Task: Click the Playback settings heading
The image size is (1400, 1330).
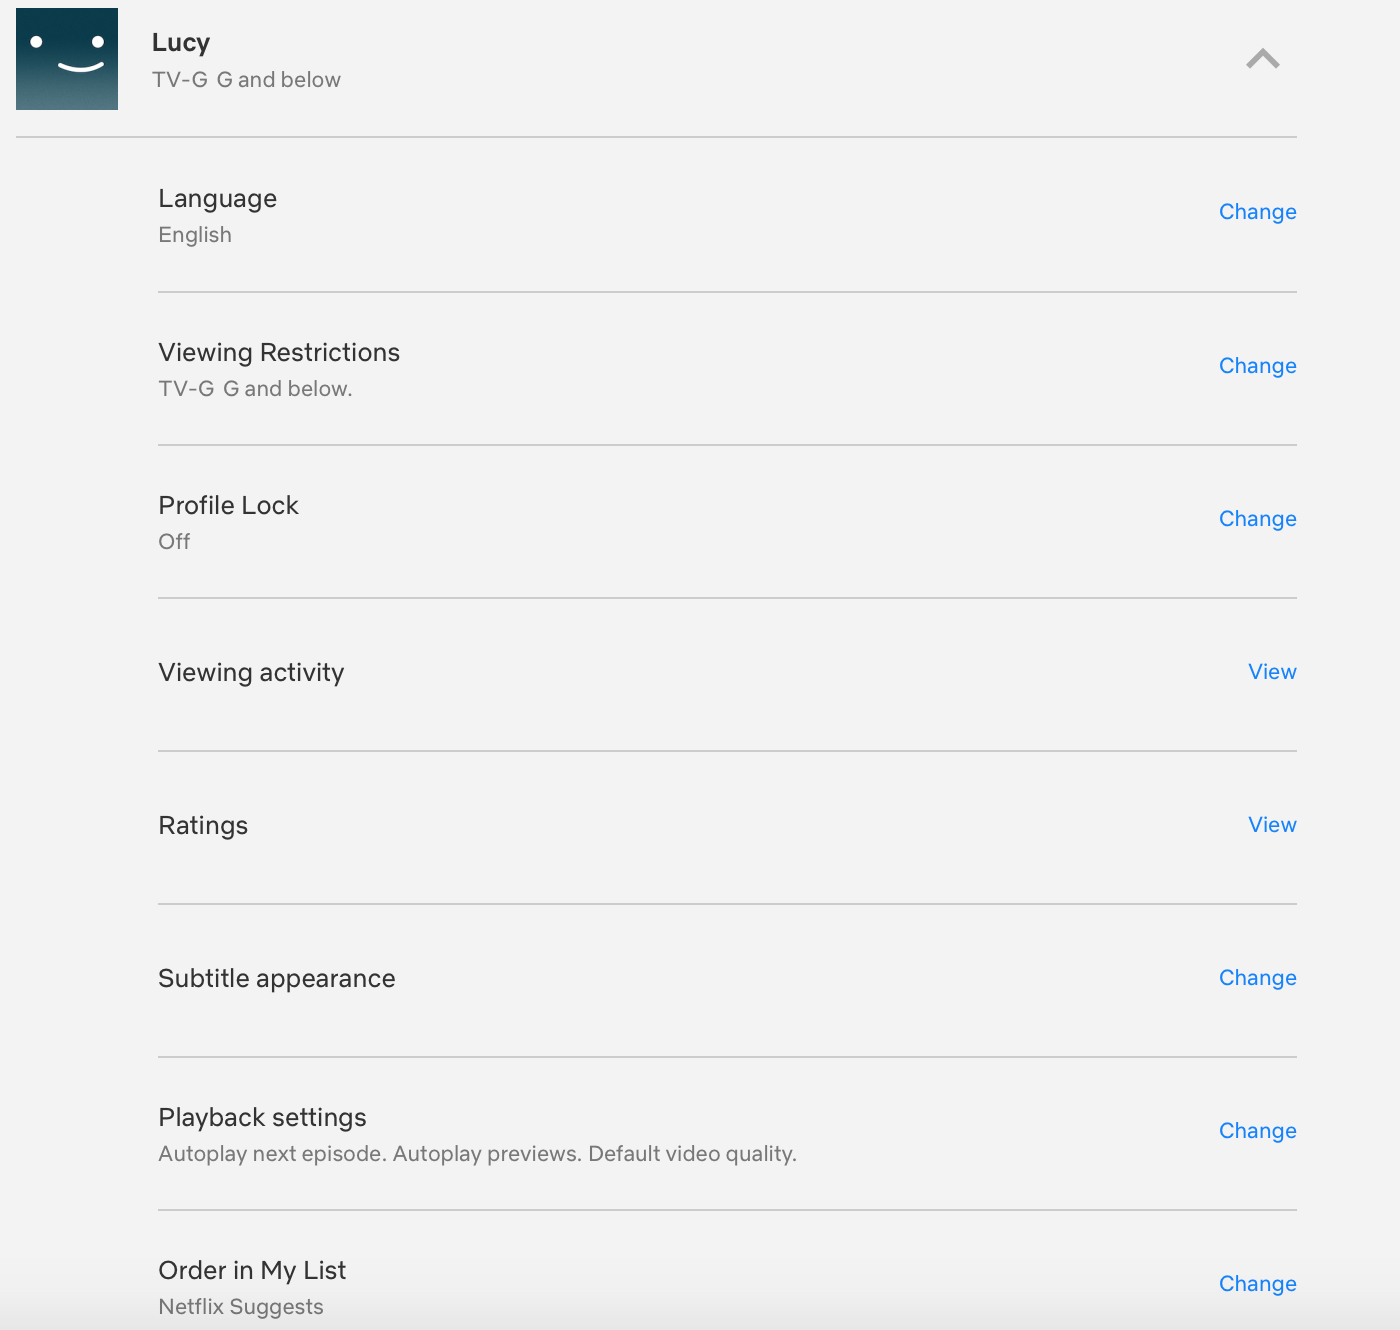Action: [262, 1118]
